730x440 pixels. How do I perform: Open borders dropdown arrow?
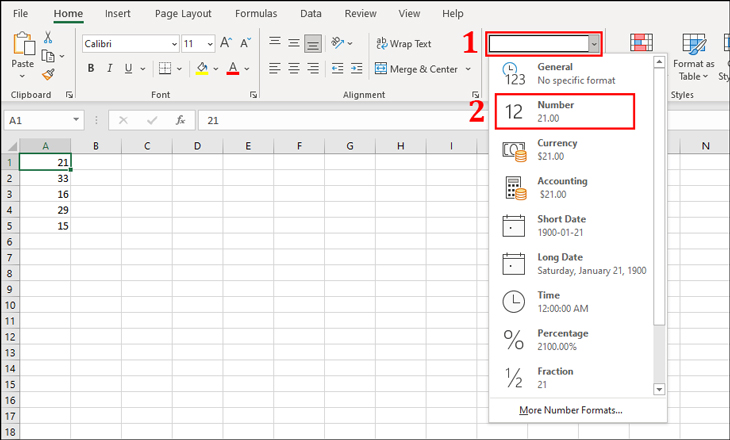[x=179, y=69]
